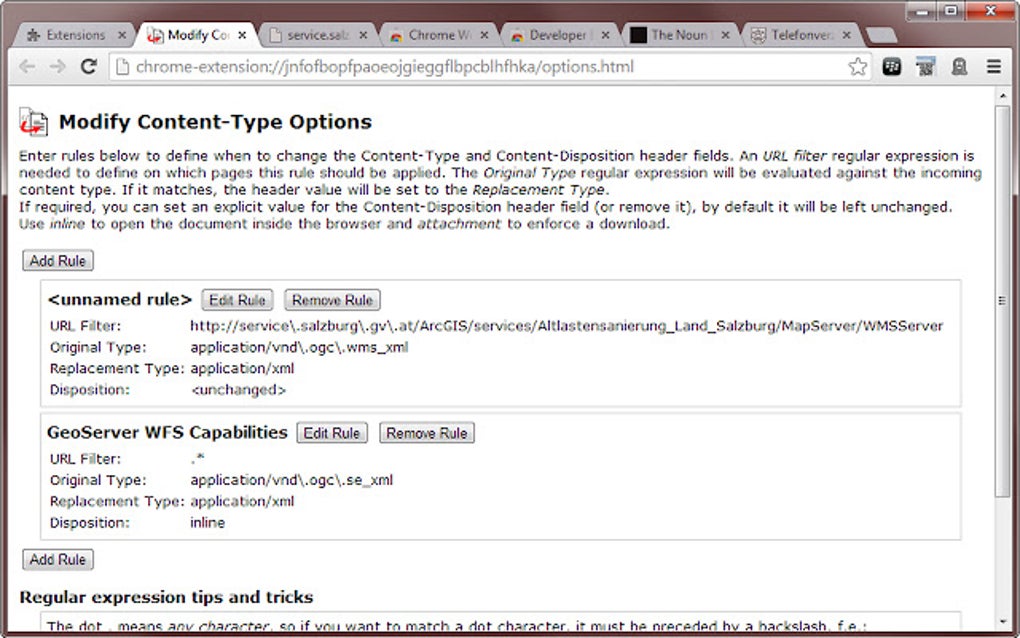Open the QR code extension icon
The height and width of the screenshot is (638, 1020).
click(x=925, y=66)
